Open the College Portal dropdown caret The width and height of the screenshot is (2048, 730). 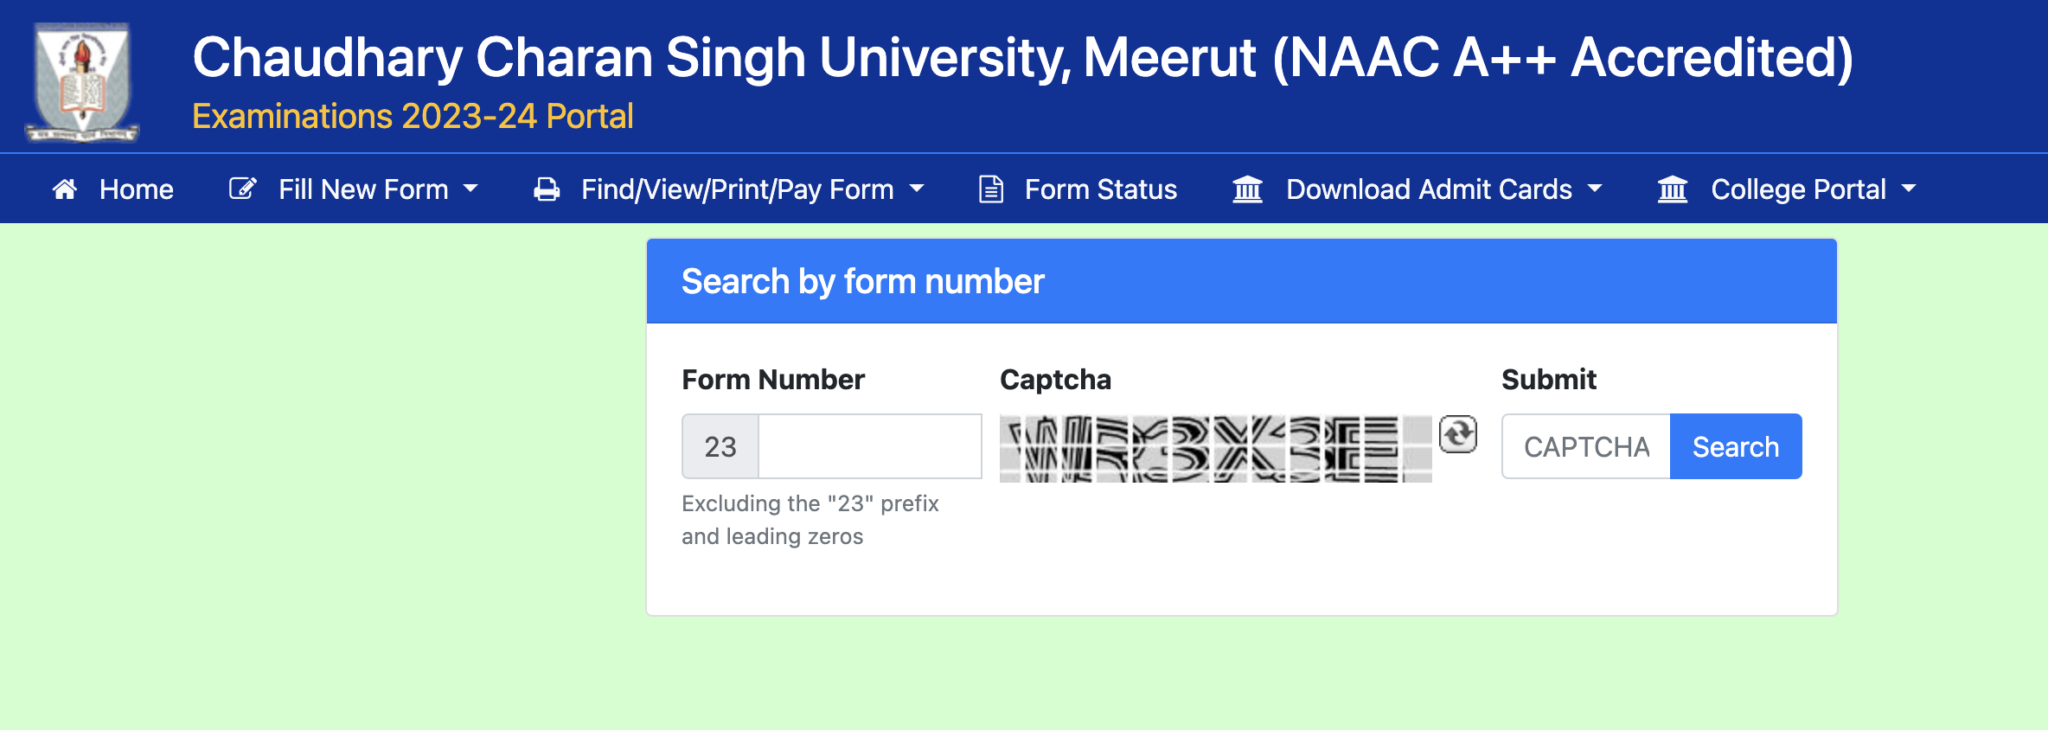[x=1909, y=189]
